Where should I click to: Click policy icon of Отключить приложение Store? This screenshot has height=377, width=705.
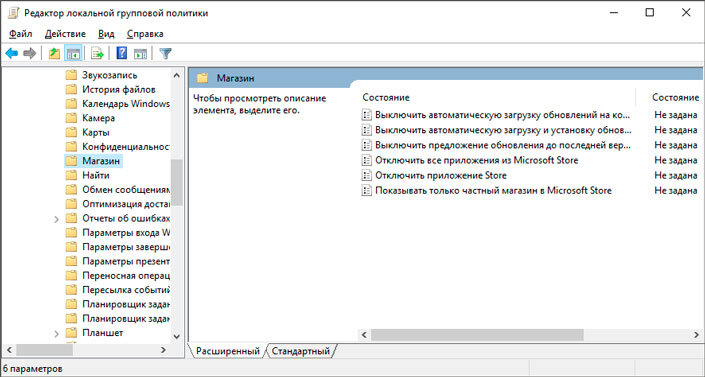pos(367,175)
